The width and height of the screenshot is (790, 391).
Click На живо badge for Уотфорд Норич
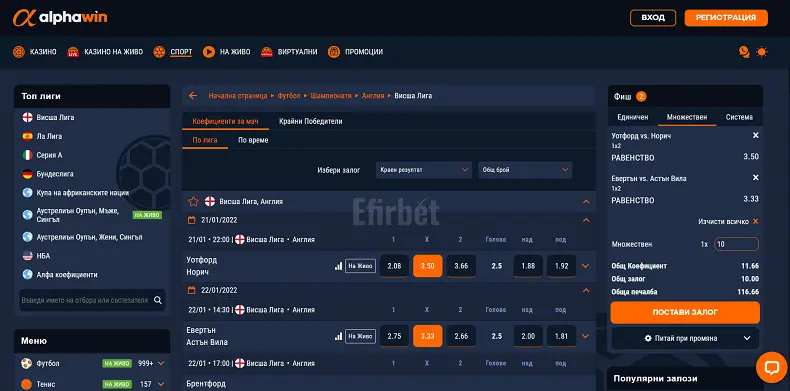click(x=360, y=266)
